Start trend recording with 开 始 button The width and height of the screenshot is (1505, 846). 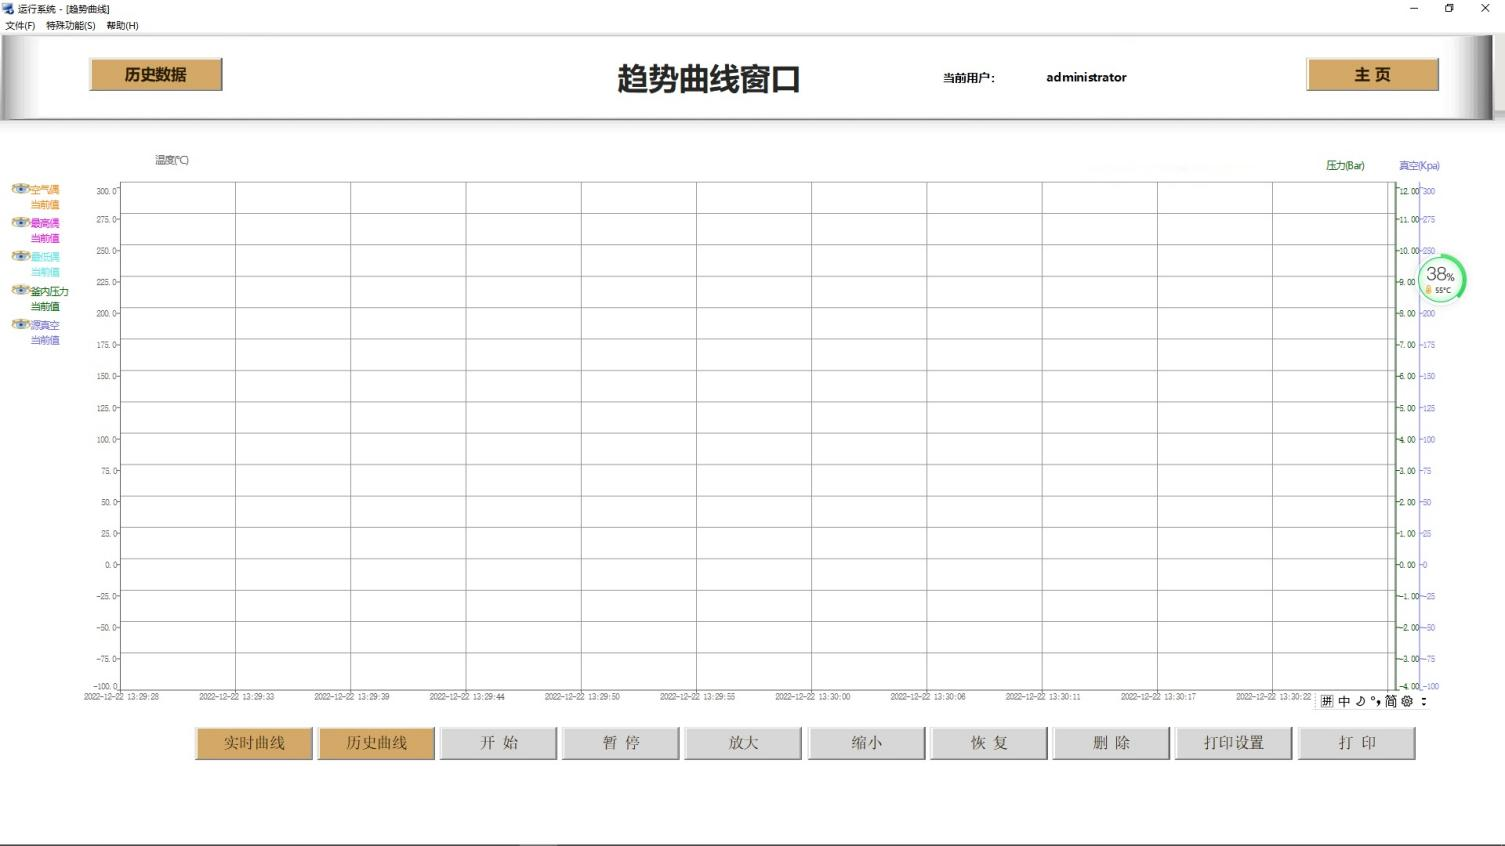[498, 743]
